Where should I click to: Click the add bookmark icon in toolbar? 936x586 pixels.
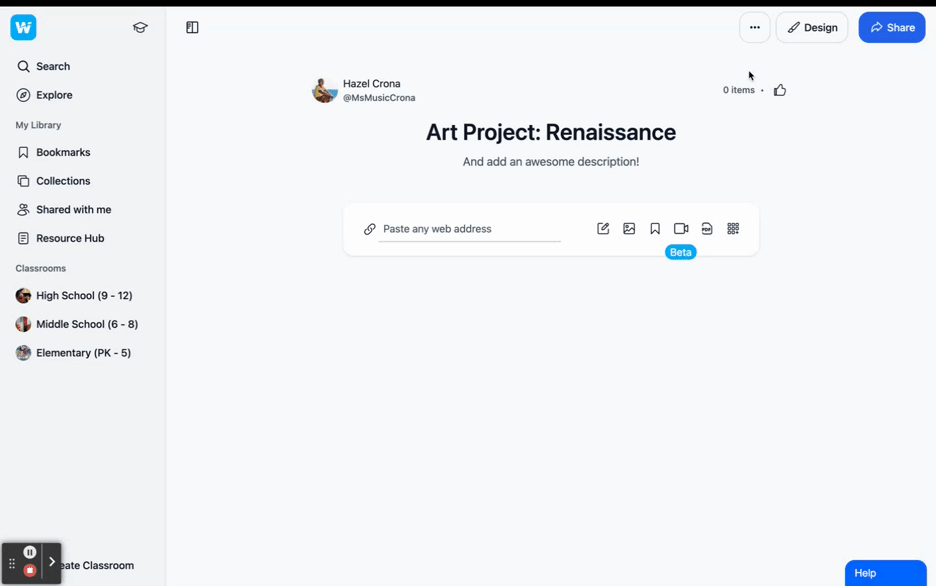click(655, 229)
